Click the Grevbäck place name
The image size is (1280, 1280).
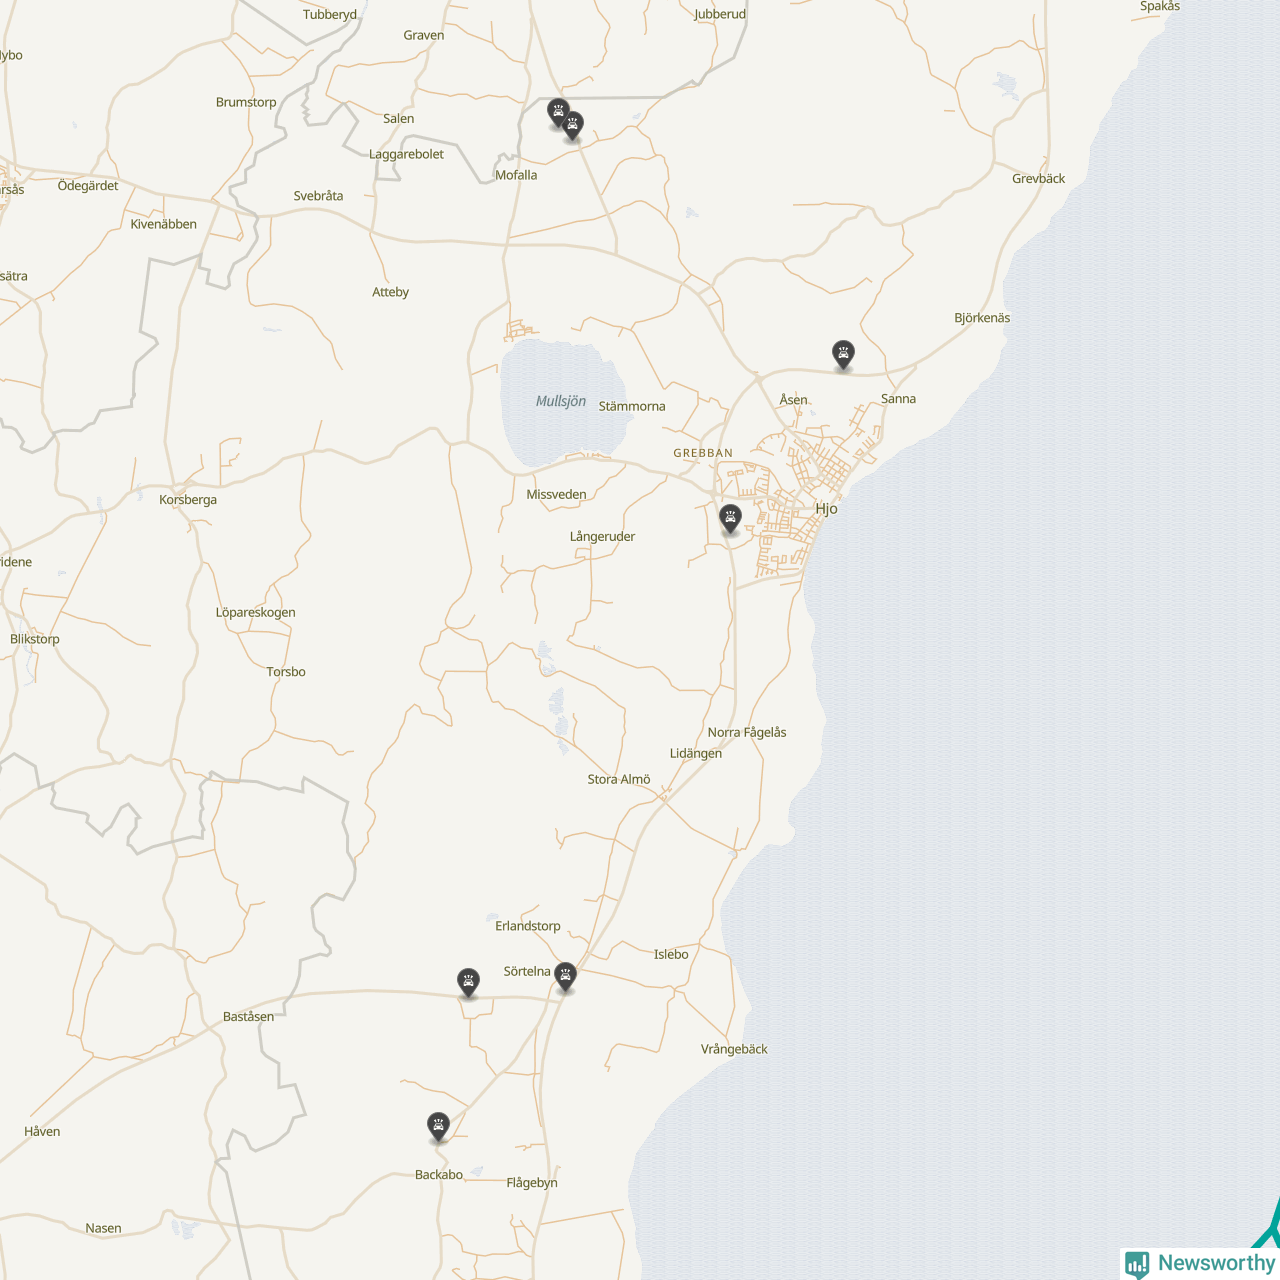1038,179
